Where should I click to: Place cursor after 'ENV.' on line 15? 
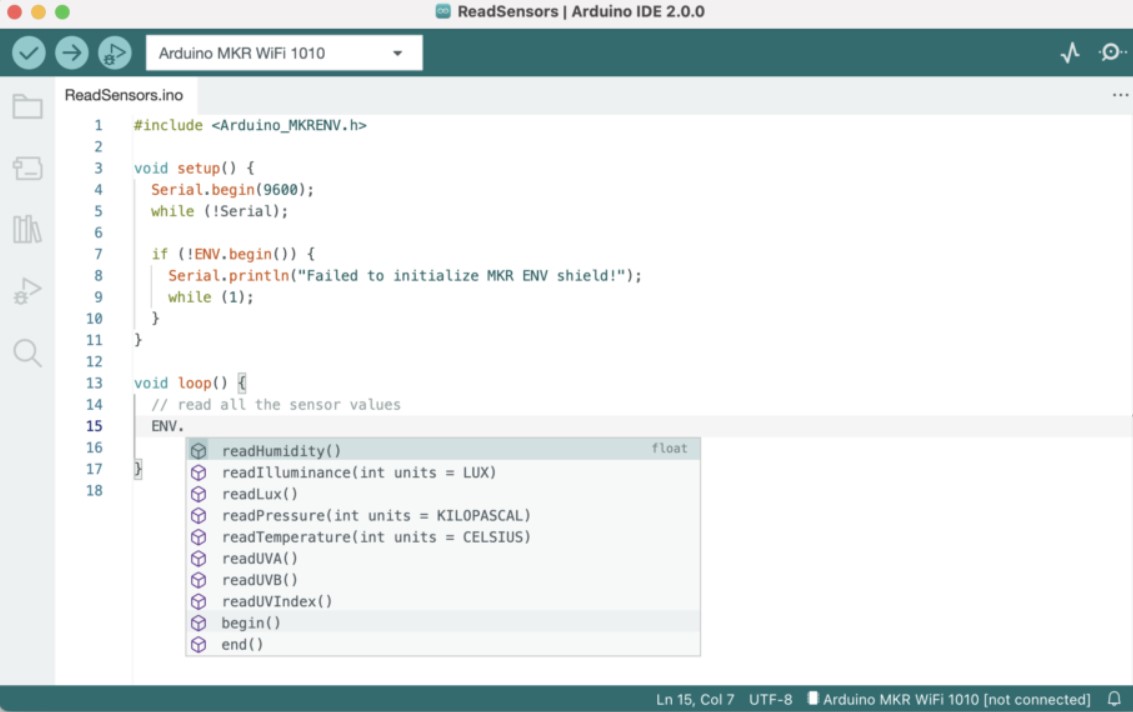pos(185,426)
